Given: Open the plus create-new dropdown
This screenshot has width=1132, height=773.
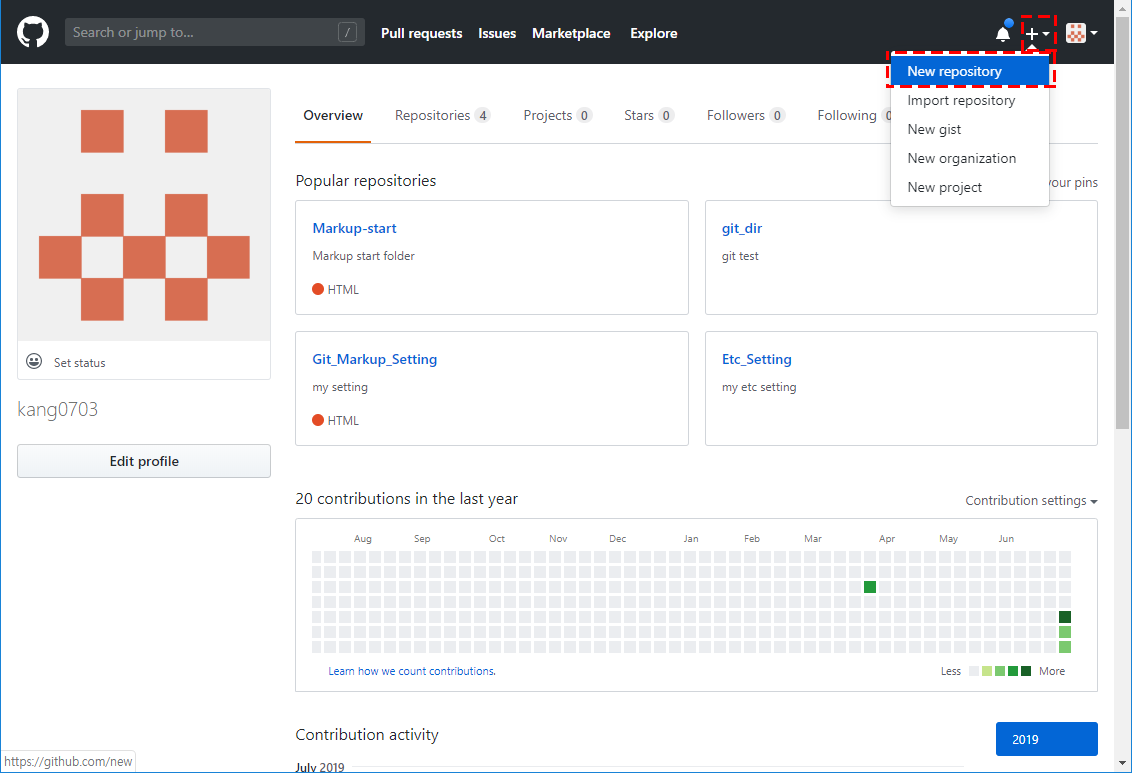Looking at the screenshot, I should (x=1038, y=33).
